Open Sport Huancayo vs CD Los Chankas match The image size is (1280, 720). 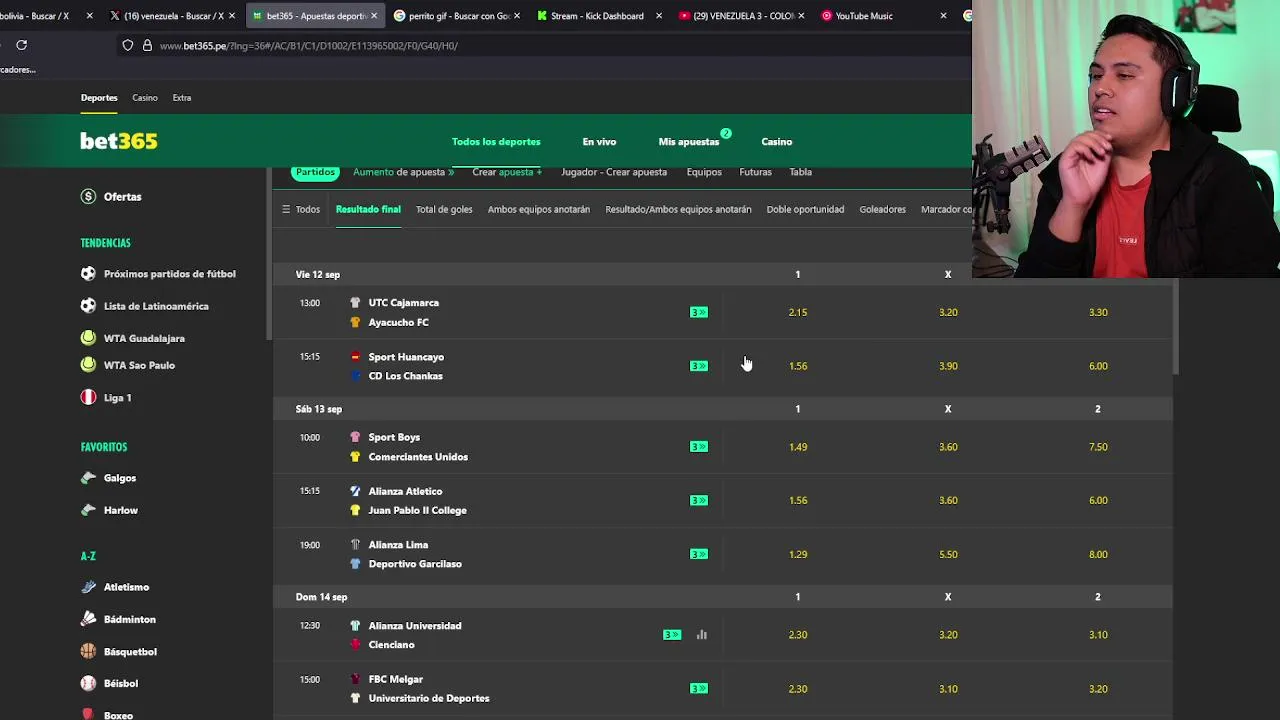pos(406,366)
